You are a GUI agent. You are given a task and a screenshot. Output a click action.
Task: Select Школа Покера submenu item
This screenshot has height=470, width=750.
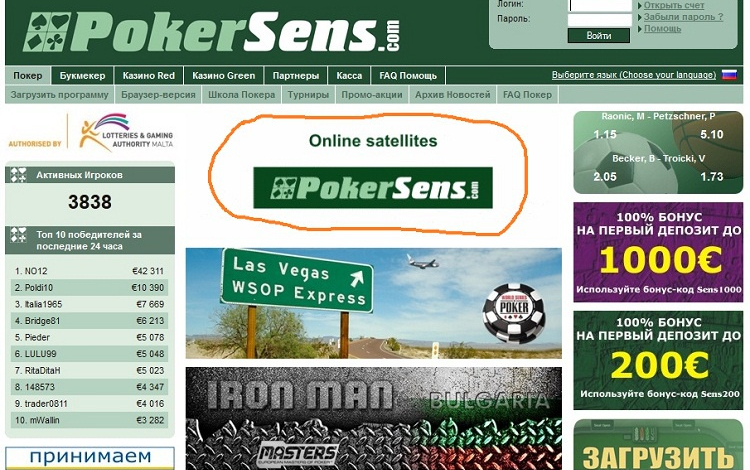(x=242, y=95)
